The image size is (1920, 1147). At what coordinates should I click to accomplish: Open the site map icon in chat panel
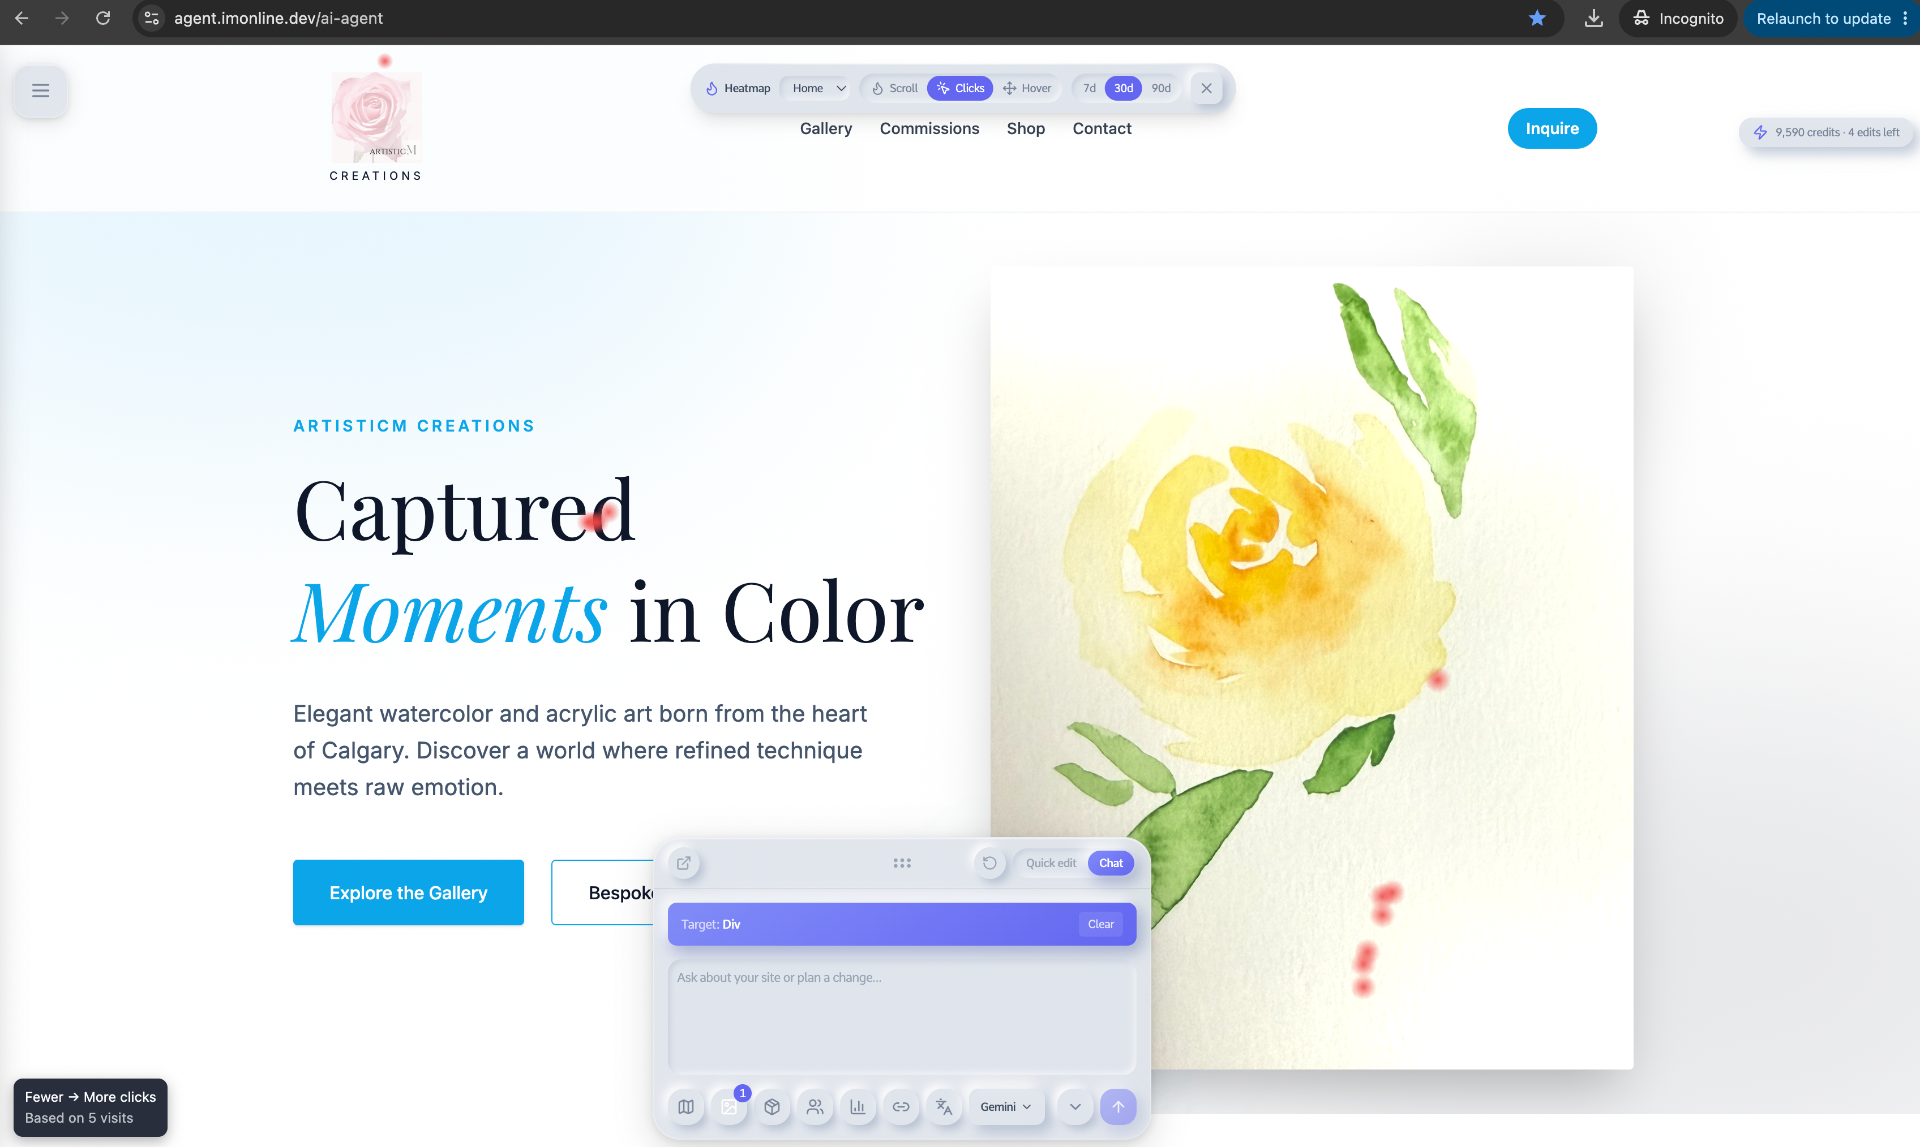point(686,1107)
